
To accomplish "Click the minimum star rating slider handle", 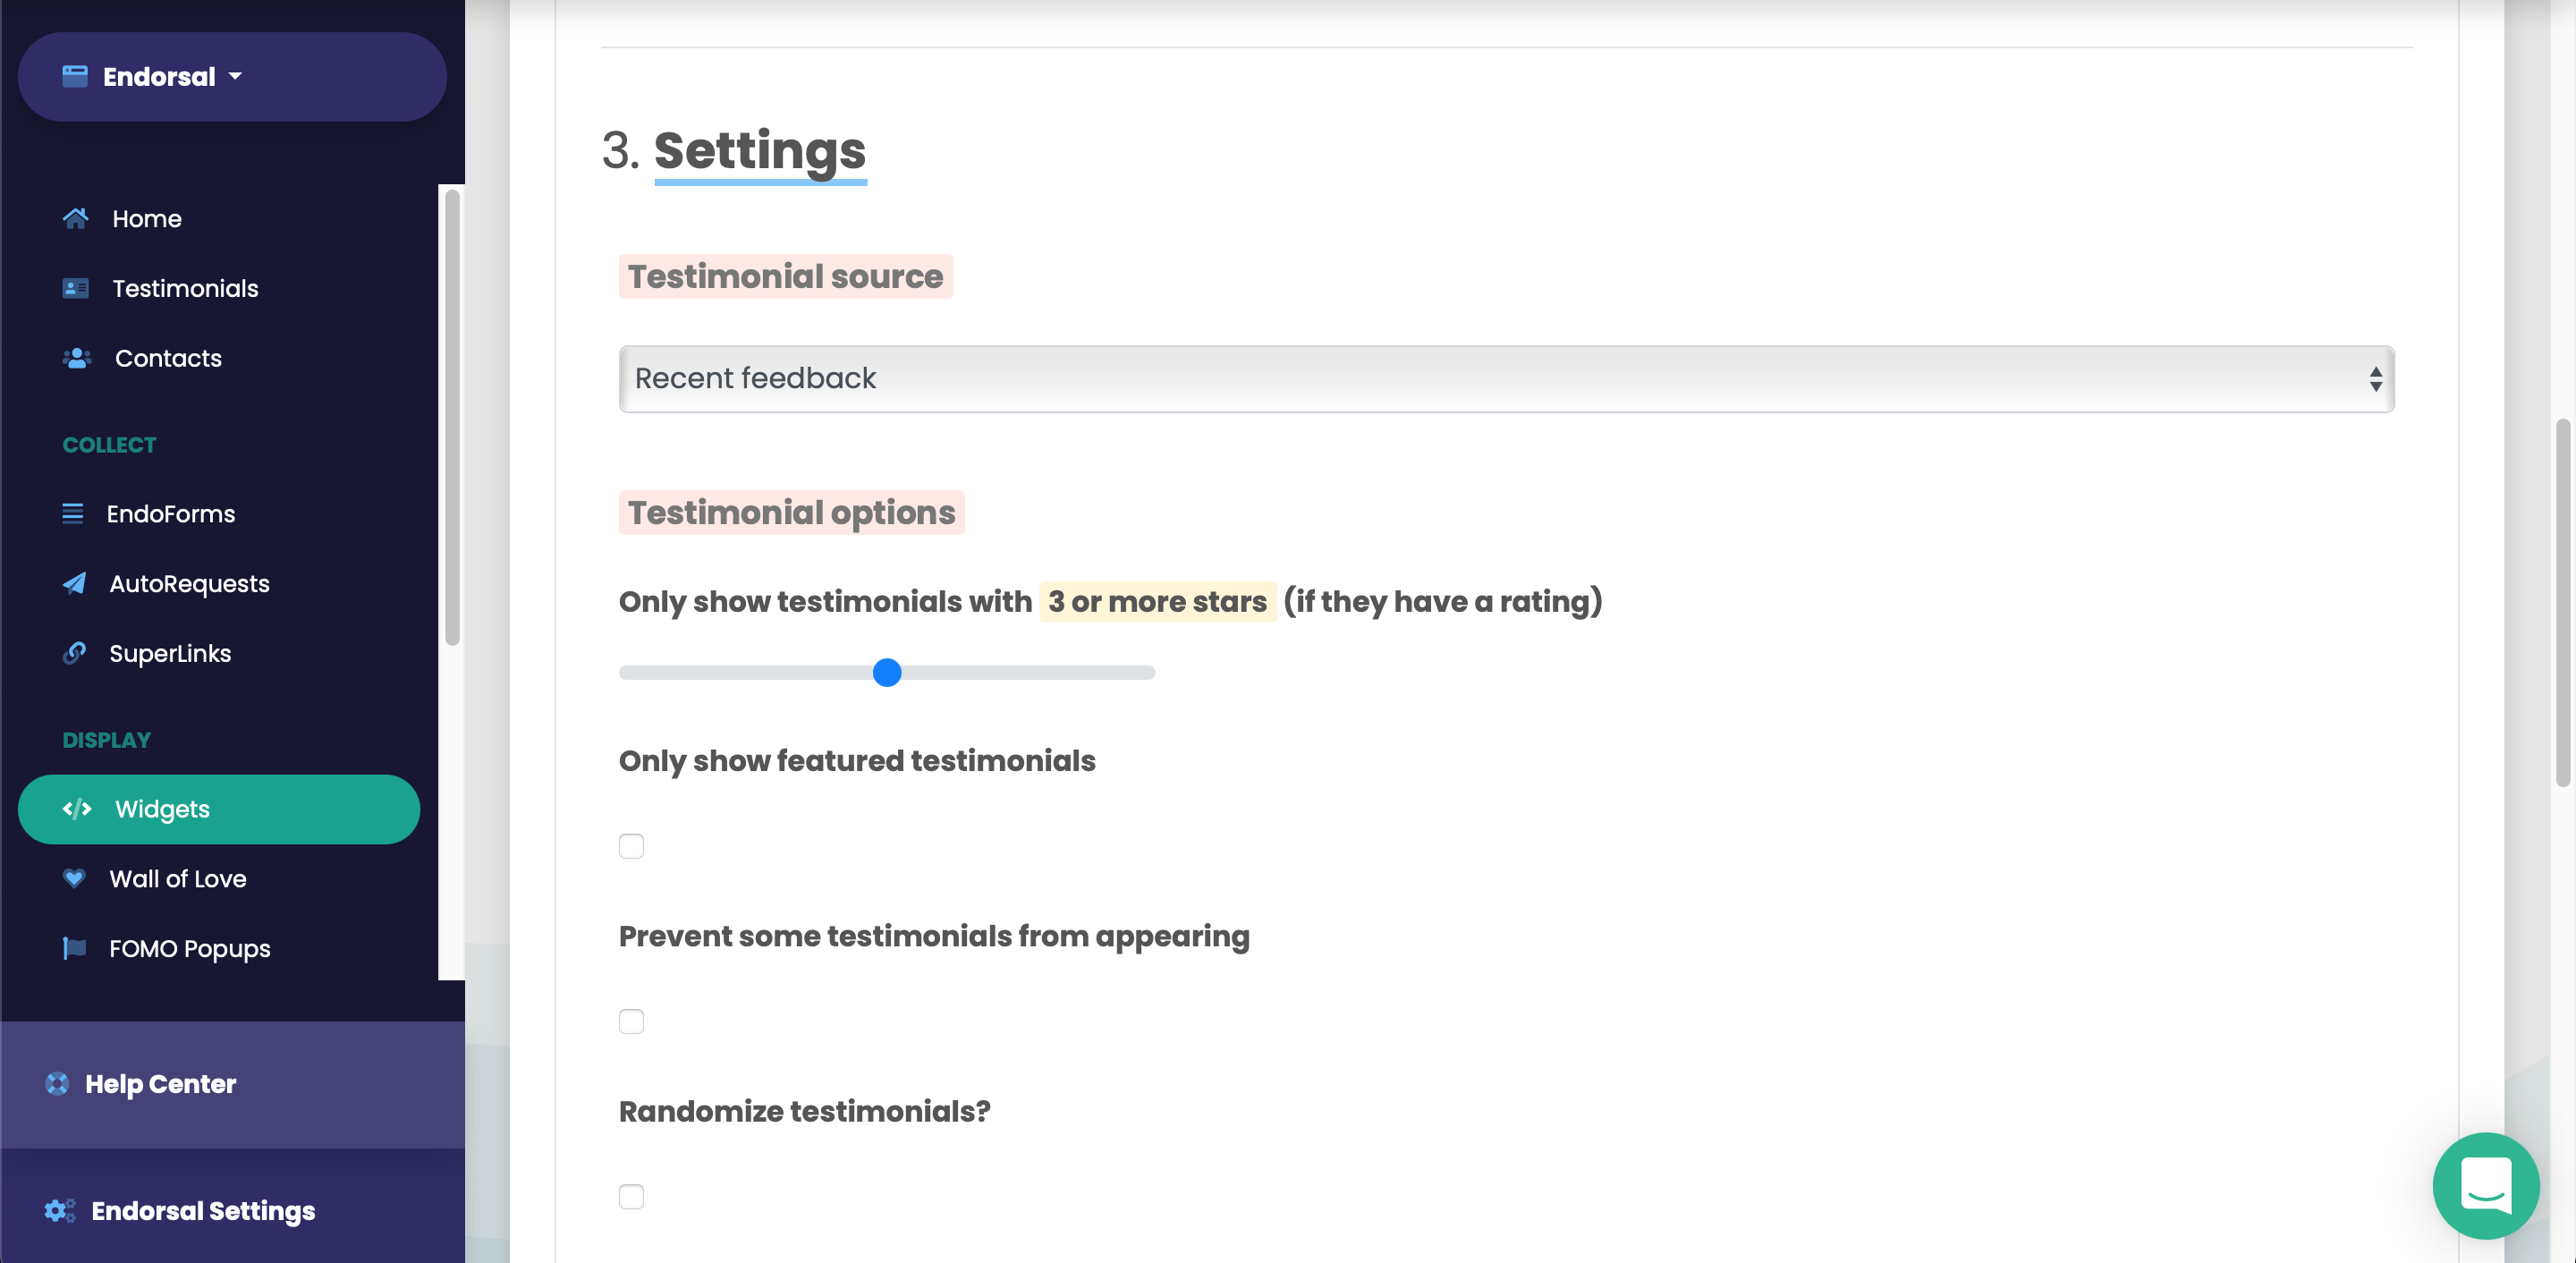I will coord(887,672).
